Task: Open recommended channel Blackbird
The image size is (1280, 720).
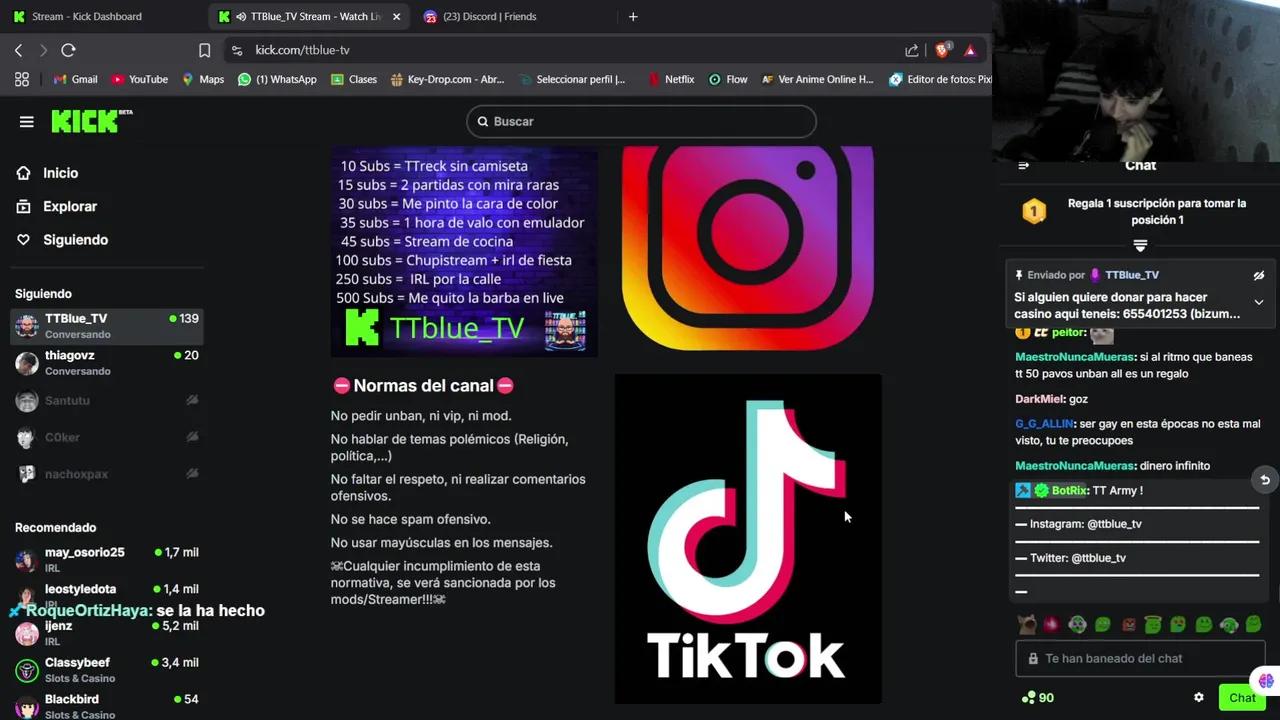Action: (x=107, y=706)
